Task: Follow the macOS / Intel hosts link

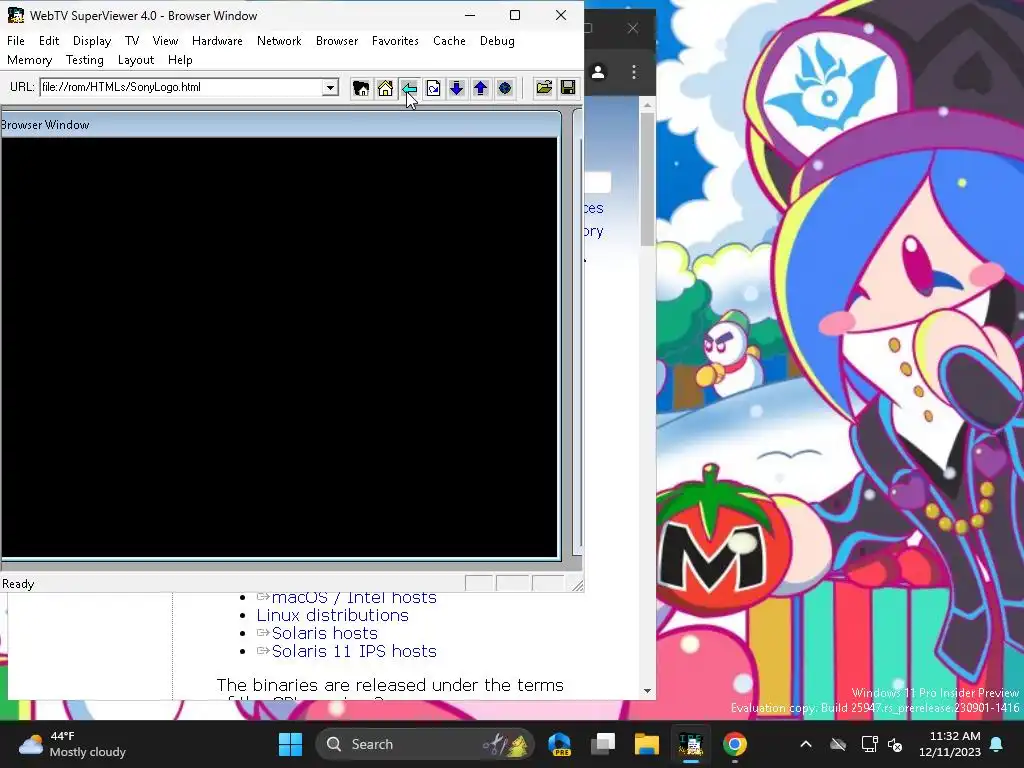Action: click(354, 597)
